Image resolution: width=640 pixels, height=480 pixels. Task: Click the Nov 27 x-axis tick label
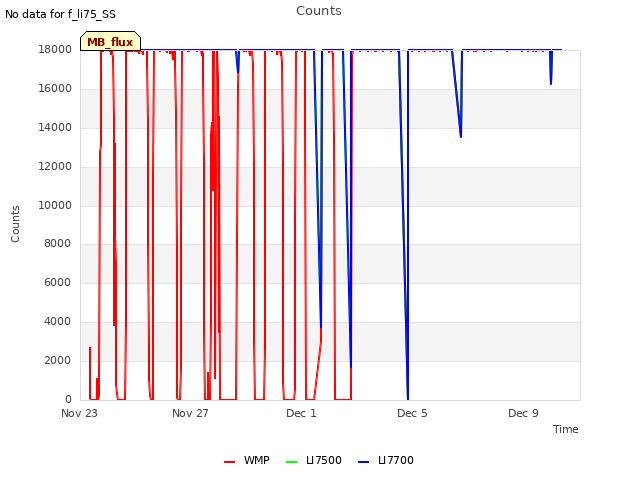click(190, 413)
